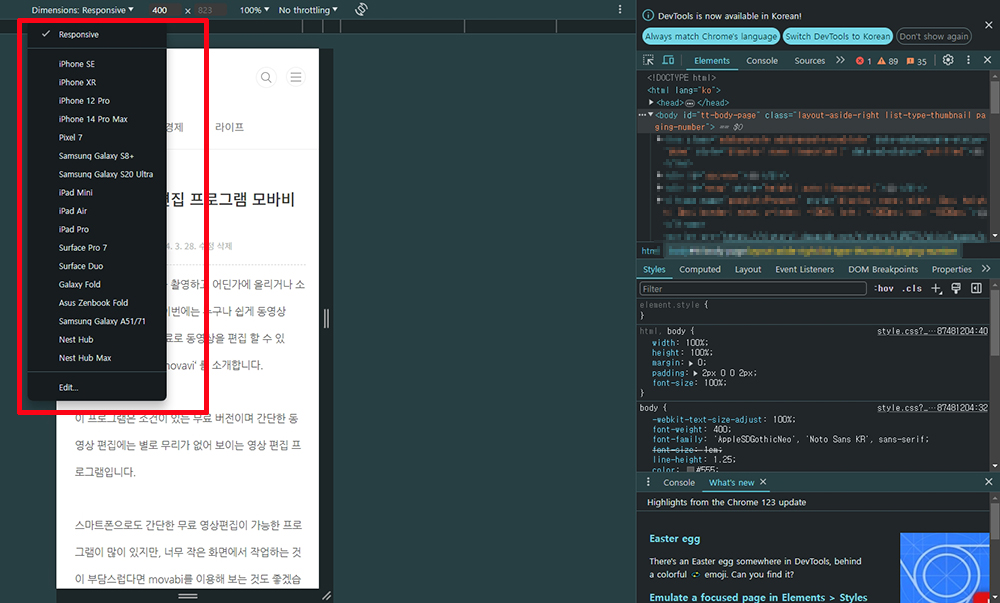Click the page search magnifier icon
The image size is (1000, 603).
(x=266, y=77)
